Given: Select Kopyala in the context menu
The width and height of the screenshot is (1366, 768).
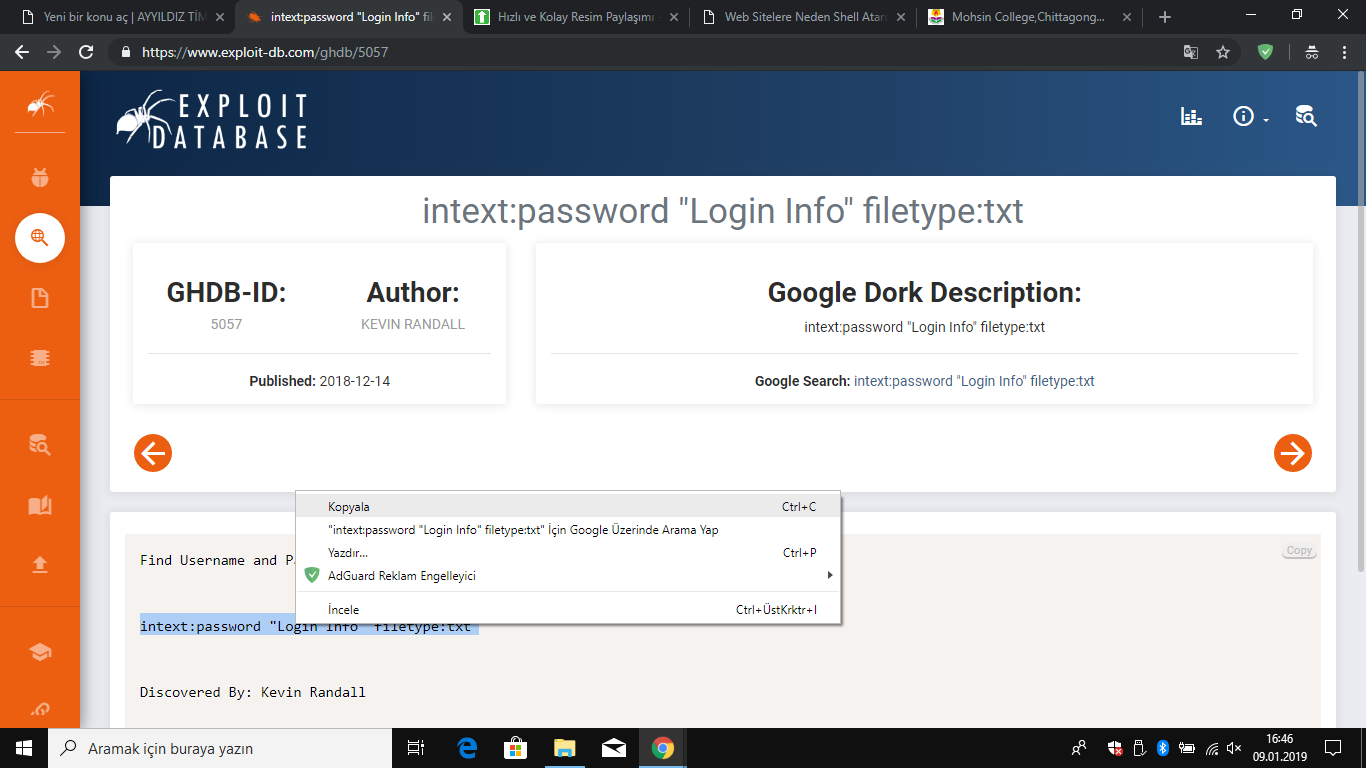Looking at the screenshot, I should click(x=568, y=507).
